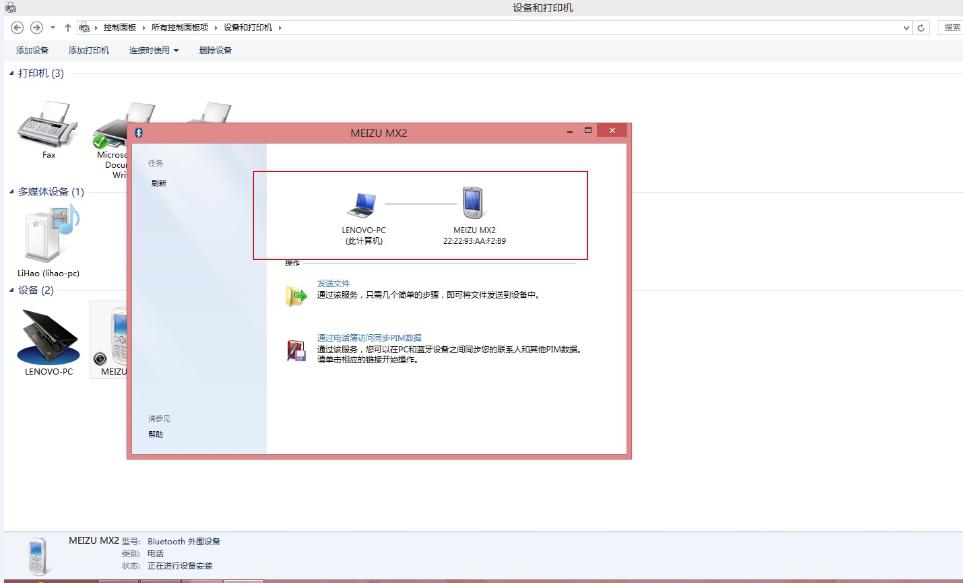Go back with the navigation back arrow
963x583 pixels.
[x=17, y=27]
